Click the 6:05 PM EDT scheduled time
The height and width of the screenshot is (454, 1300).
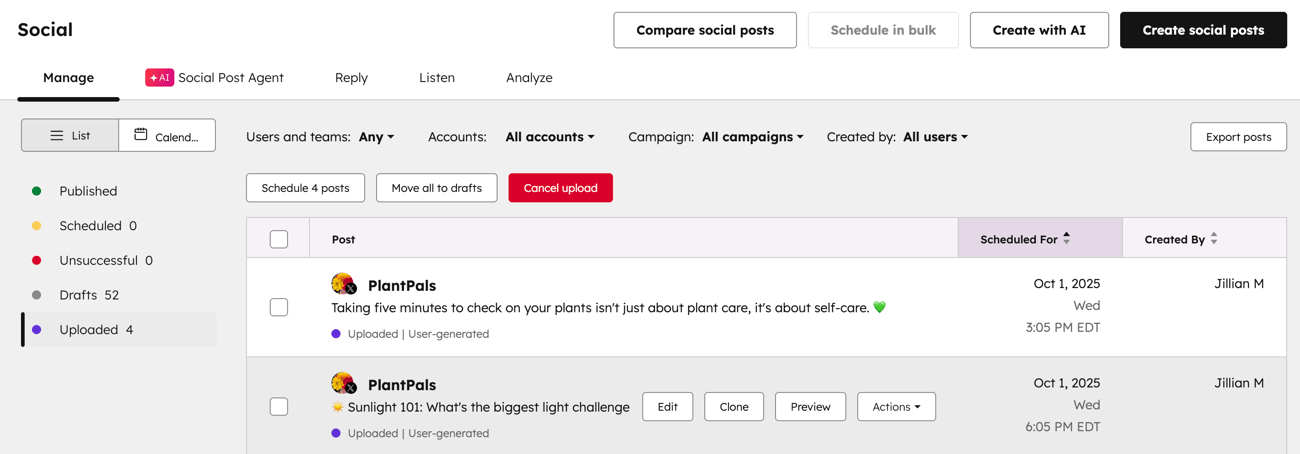click(x=1063, y=426)
